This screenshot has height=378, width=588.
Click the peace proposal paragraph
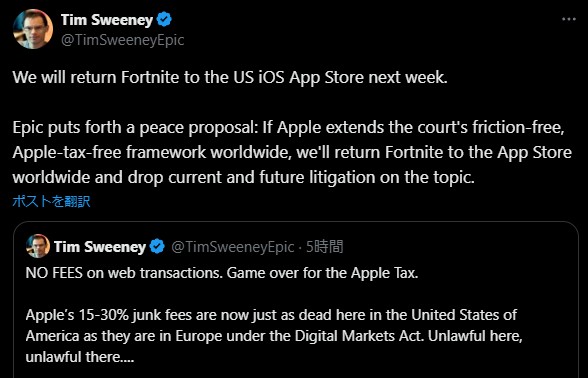tap(292, 152)
